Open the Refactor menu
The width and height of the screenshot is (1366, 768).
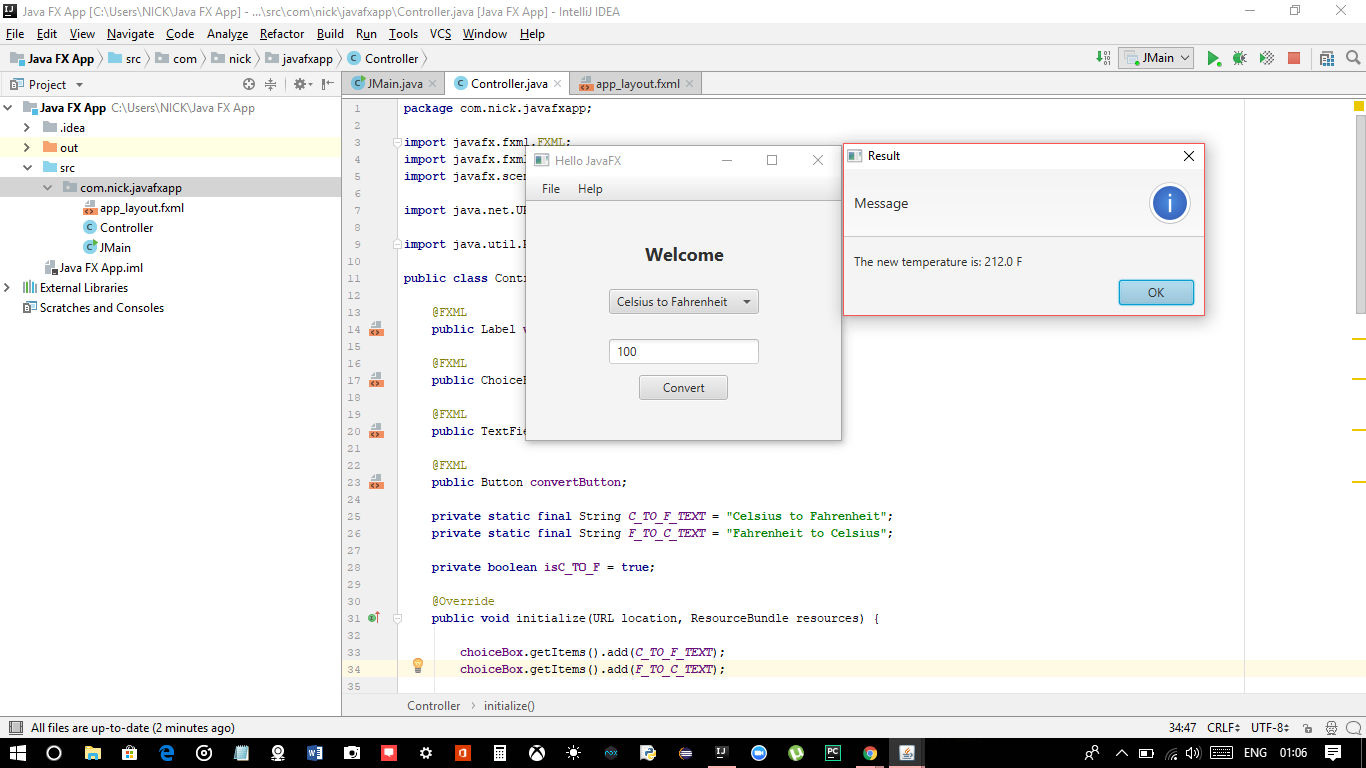pos(282,34)
